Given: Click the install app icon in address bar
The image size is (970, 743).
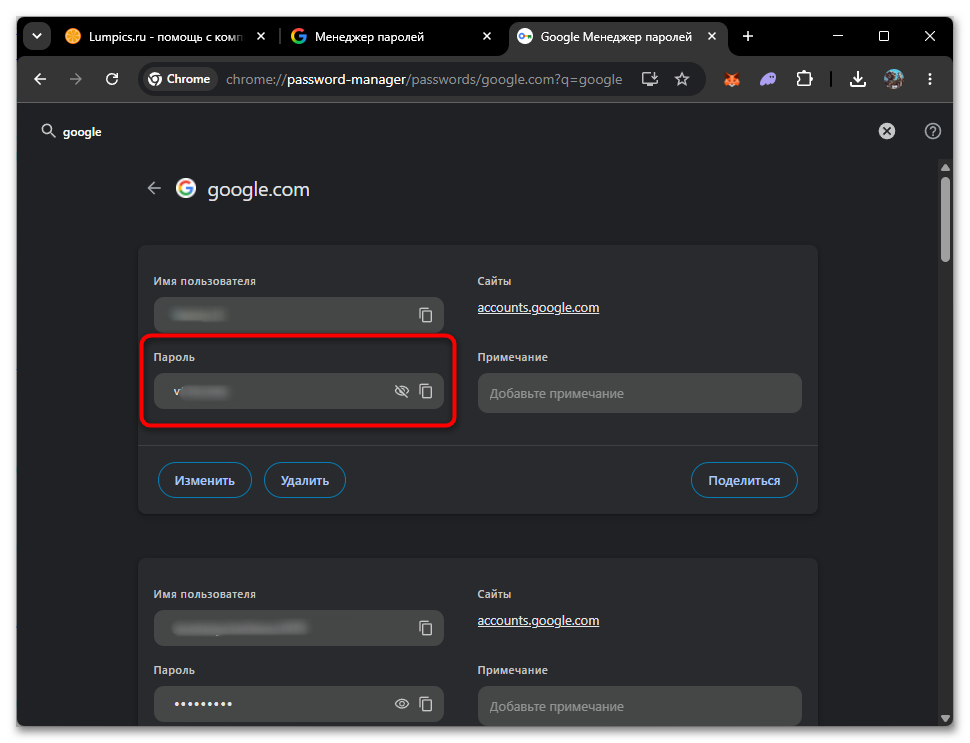Looking at the screenshot, I should click(x=650, y=79).
